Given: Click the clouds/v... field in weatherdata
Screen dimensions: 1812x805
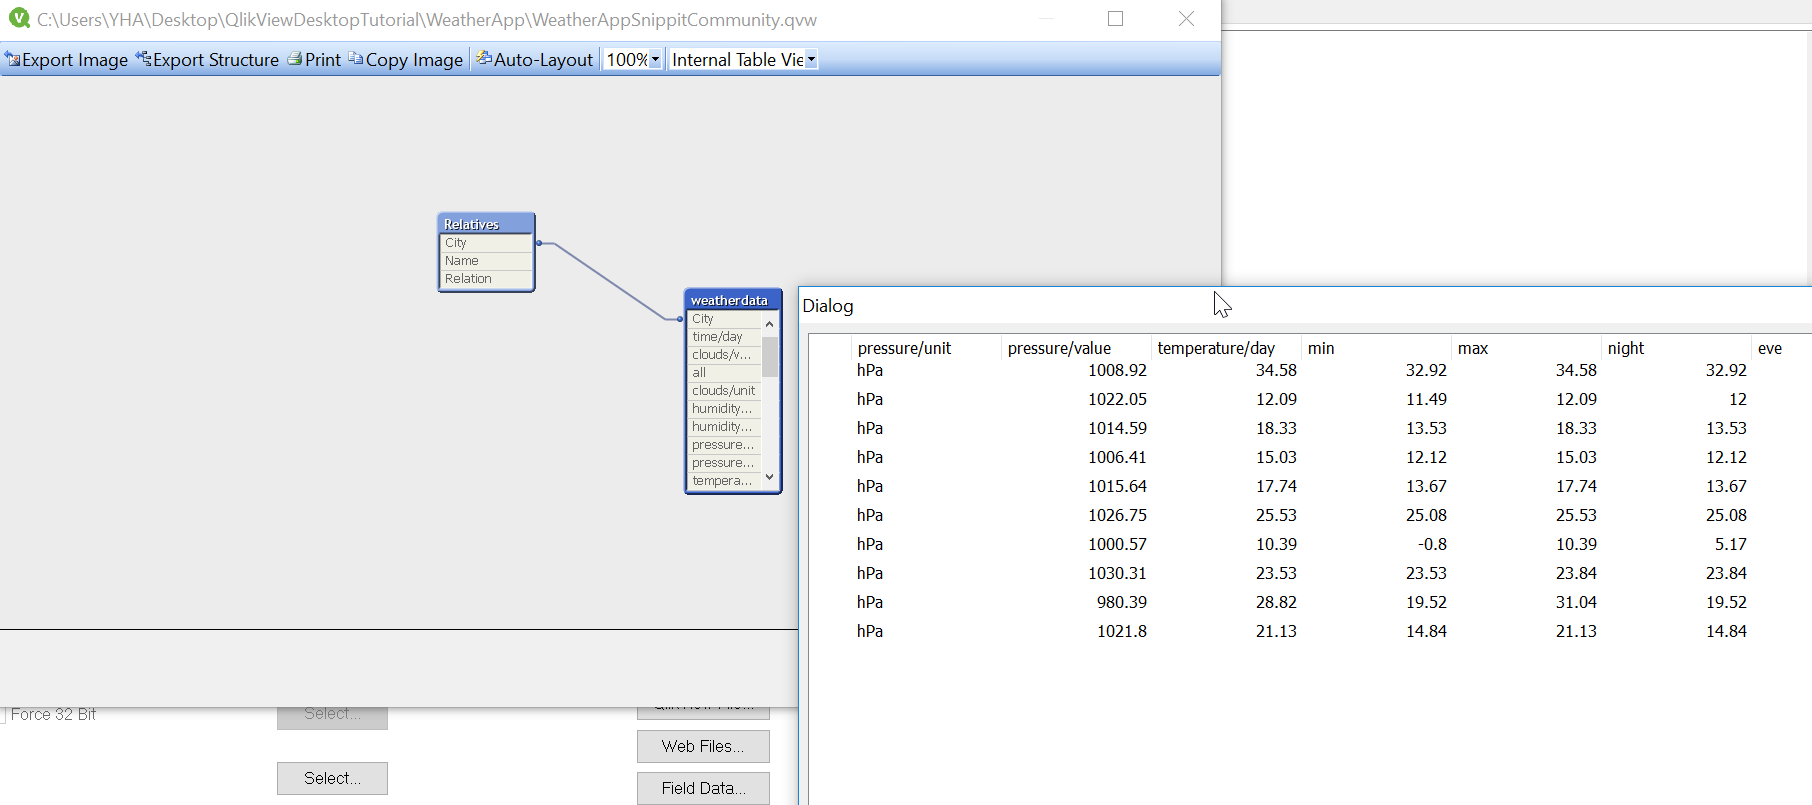Looking at the screenshot, I should point(725,355).
